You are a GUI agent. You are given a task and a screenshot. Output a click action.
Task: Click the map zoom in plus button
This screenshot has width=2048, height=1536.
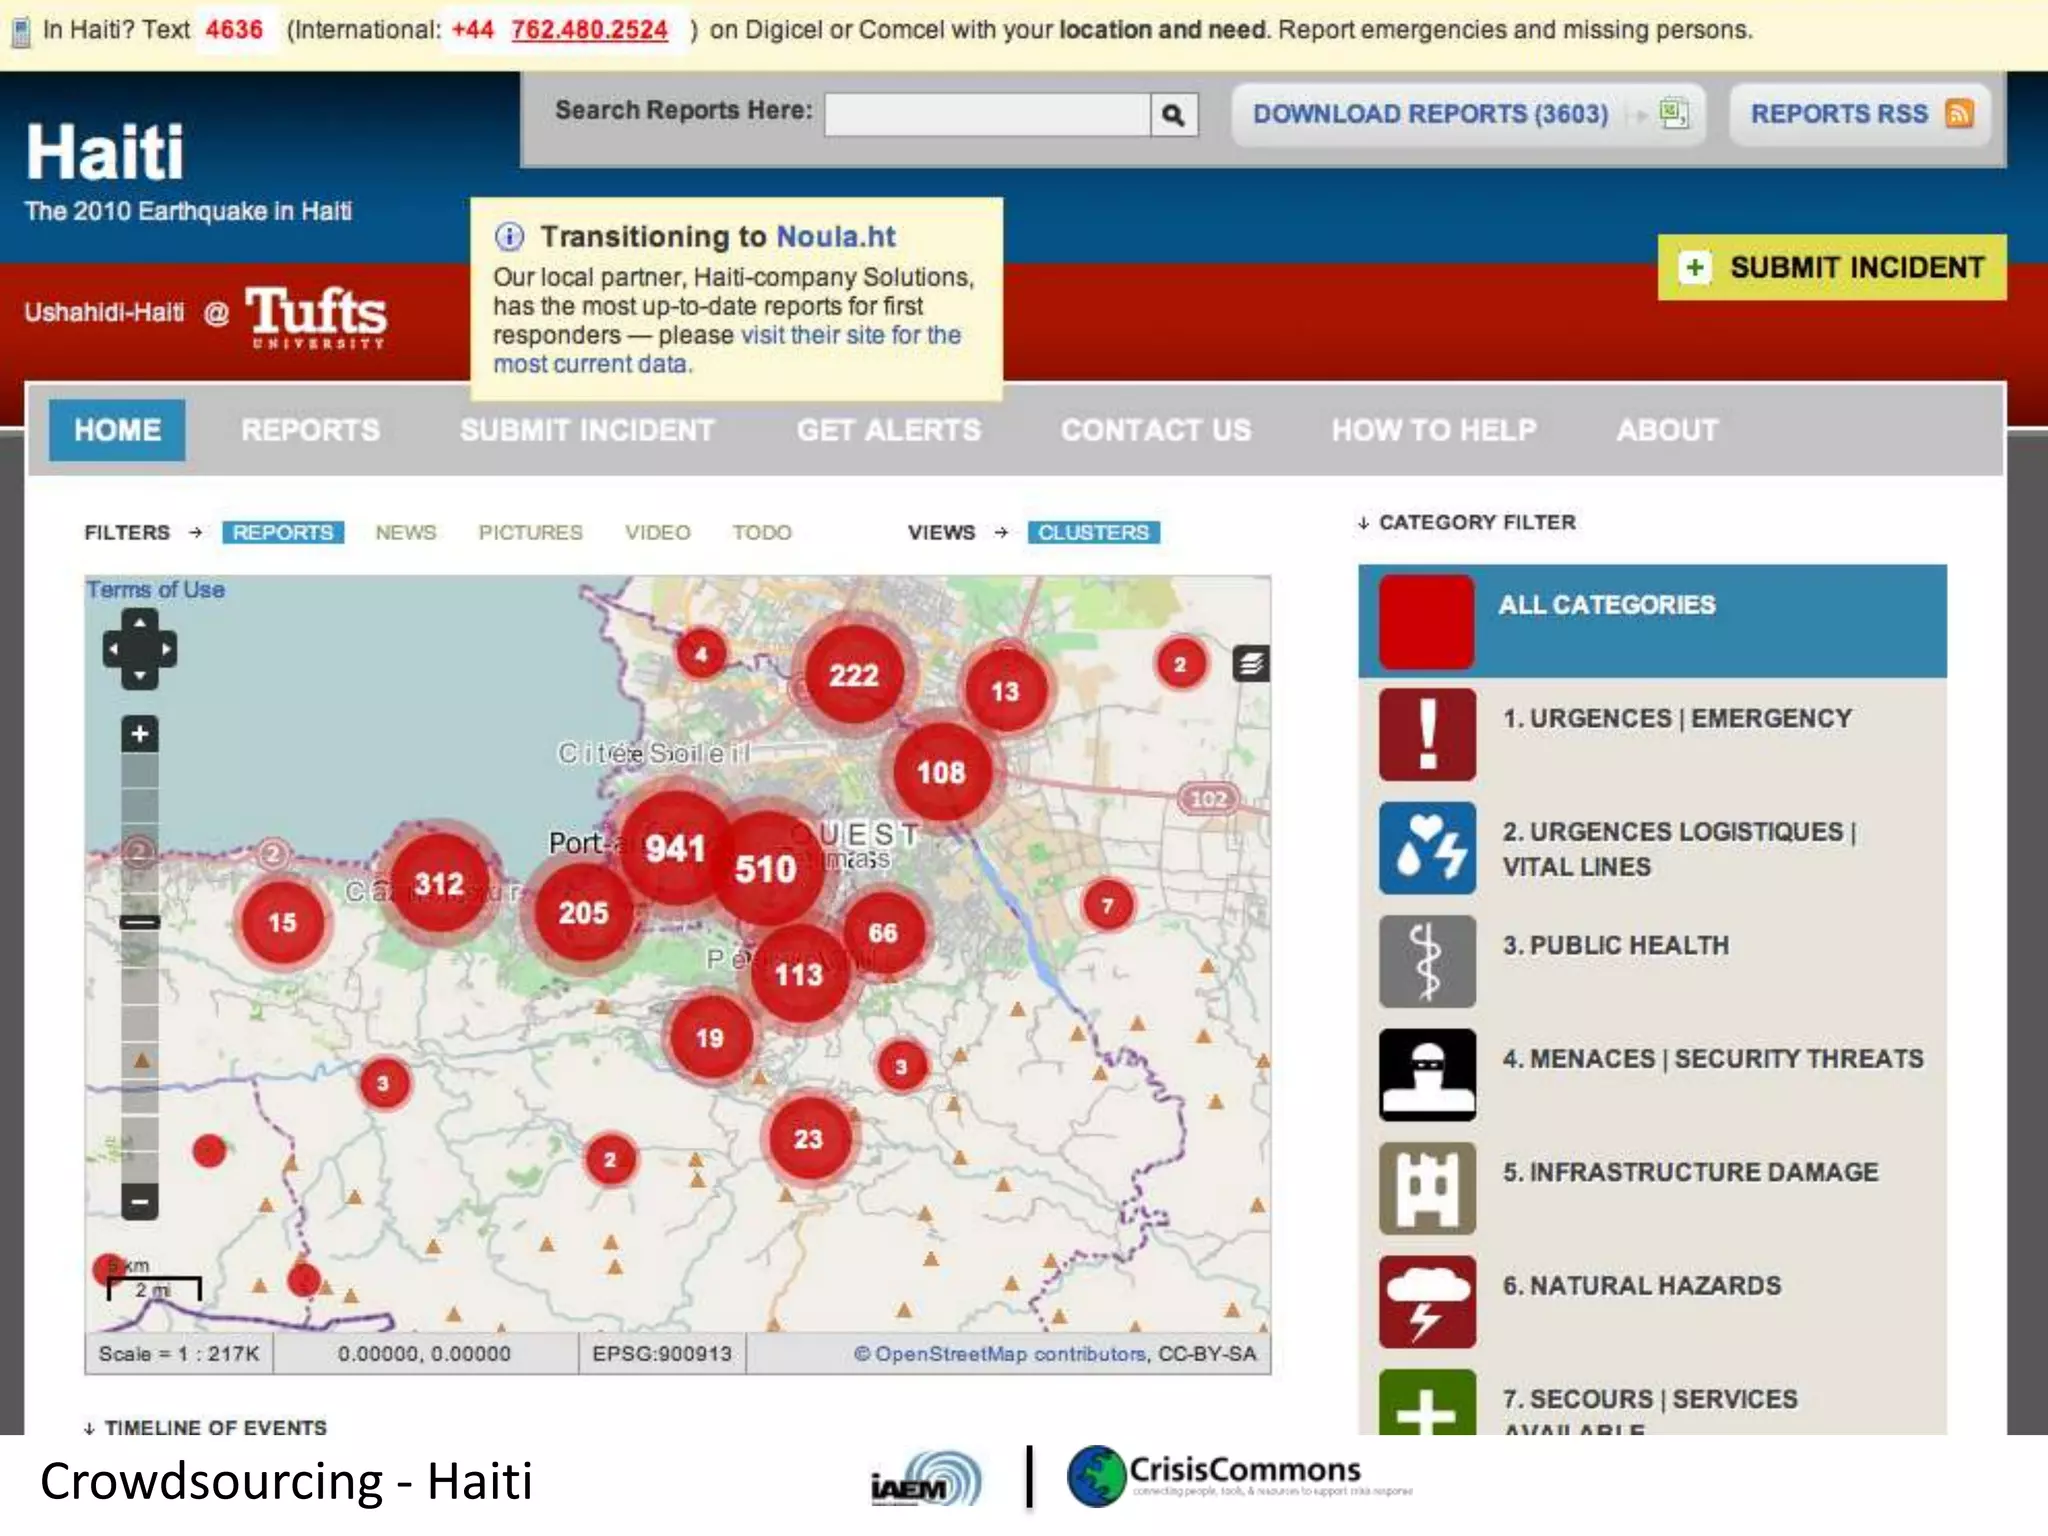click(140, 734)
